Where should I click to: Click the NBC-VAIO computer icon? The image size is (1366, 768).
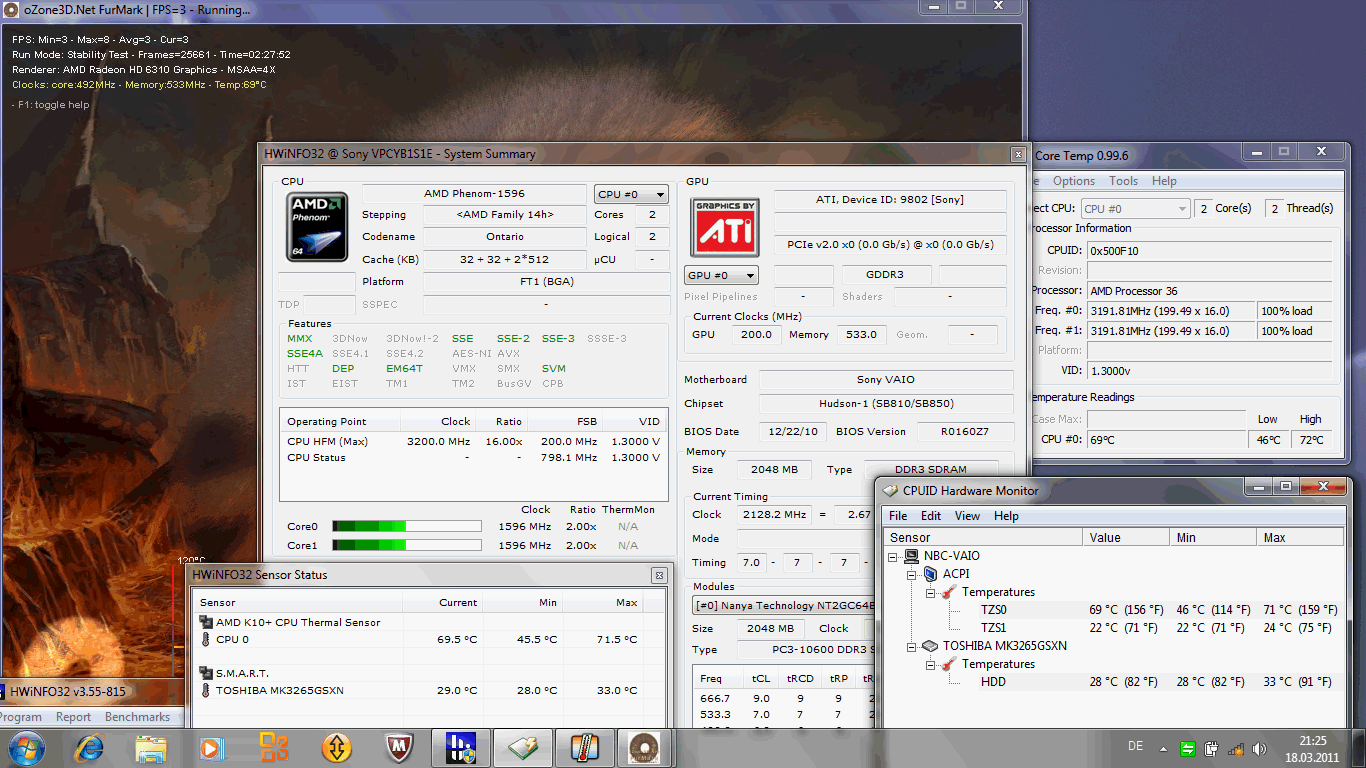[x=911, y=556]
